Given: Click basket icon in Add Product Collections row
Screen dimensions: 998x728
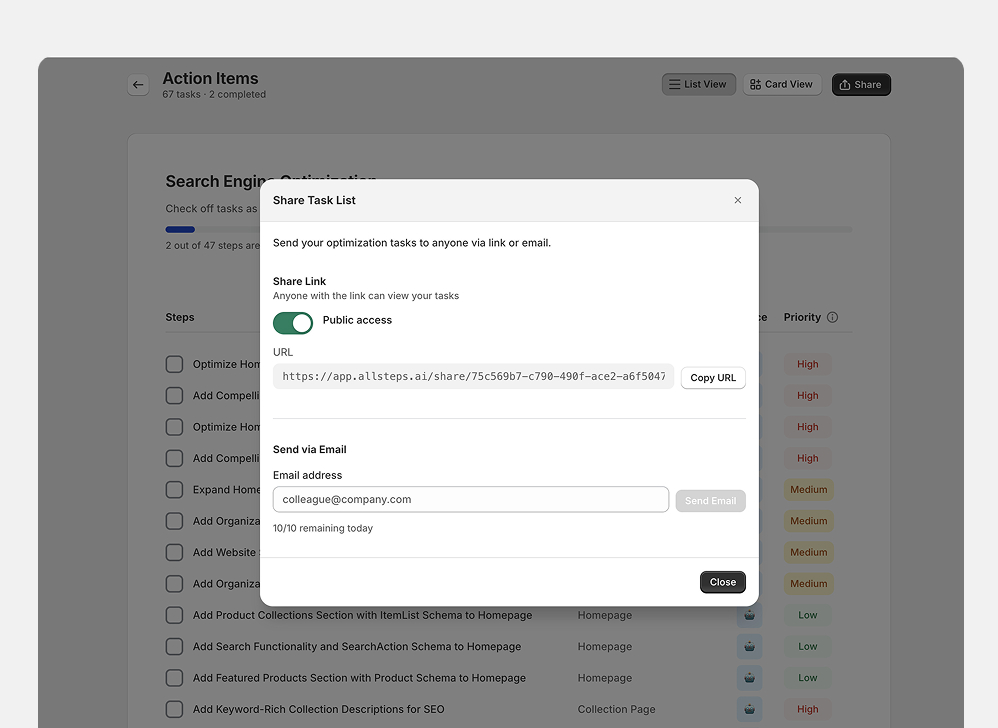Looking at the screenshot, I should (749, 615).
